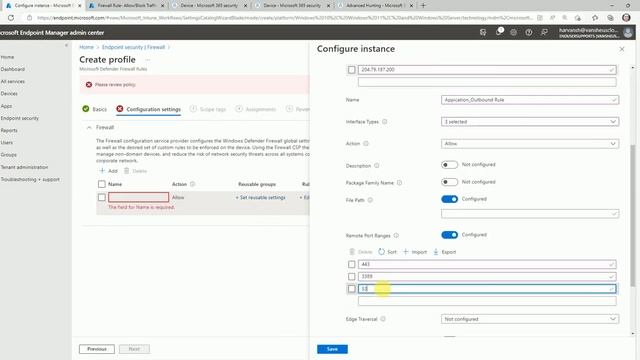Open the Interface Types dropdown
The image size is (640, 360).
click(x=530, y=122)
